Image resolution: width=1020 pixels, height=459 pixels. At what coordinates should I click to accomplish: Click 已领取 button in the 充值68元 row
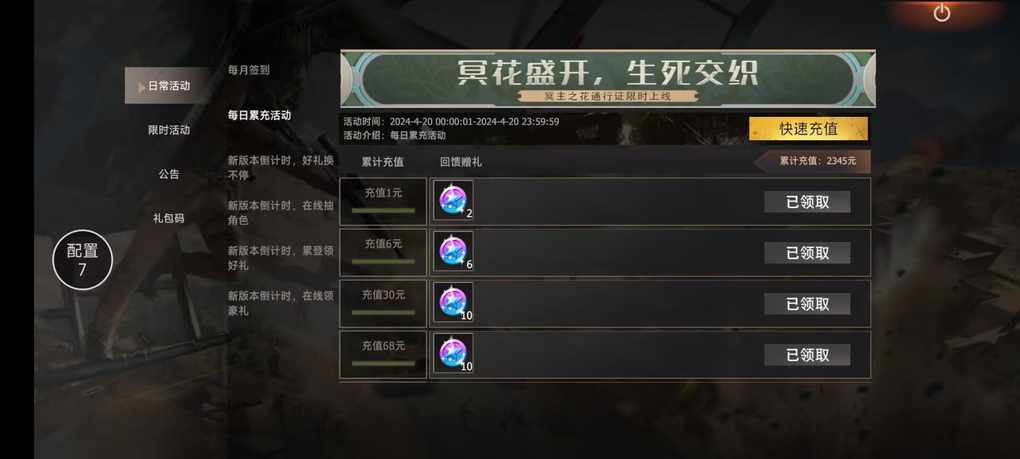click(807, 355)
